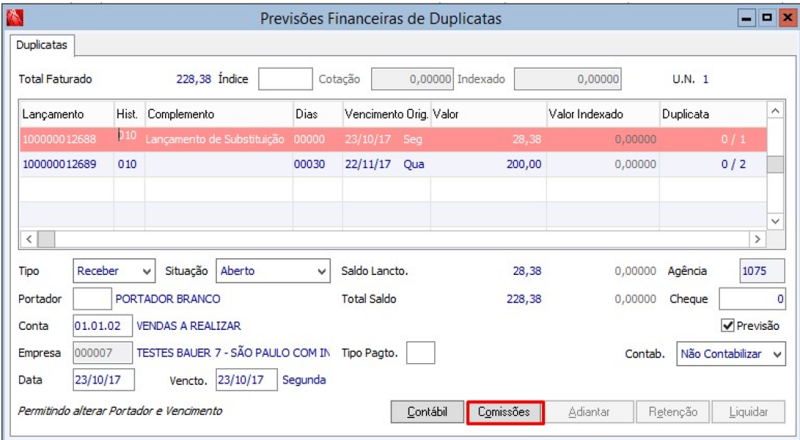The height and width of the screenshot is (440, 800).
Task: Click the grid vertical scrollbar thumb
Action: 776,164
